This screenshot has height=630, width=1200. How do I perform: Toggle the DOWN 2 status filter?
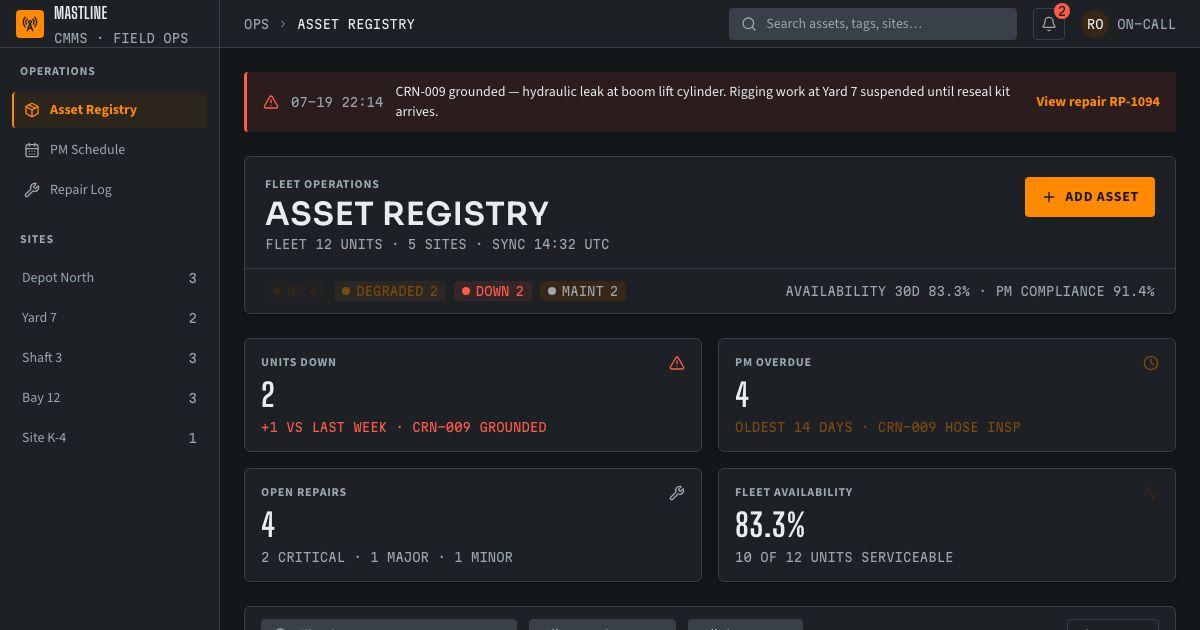tap(493, 291)
